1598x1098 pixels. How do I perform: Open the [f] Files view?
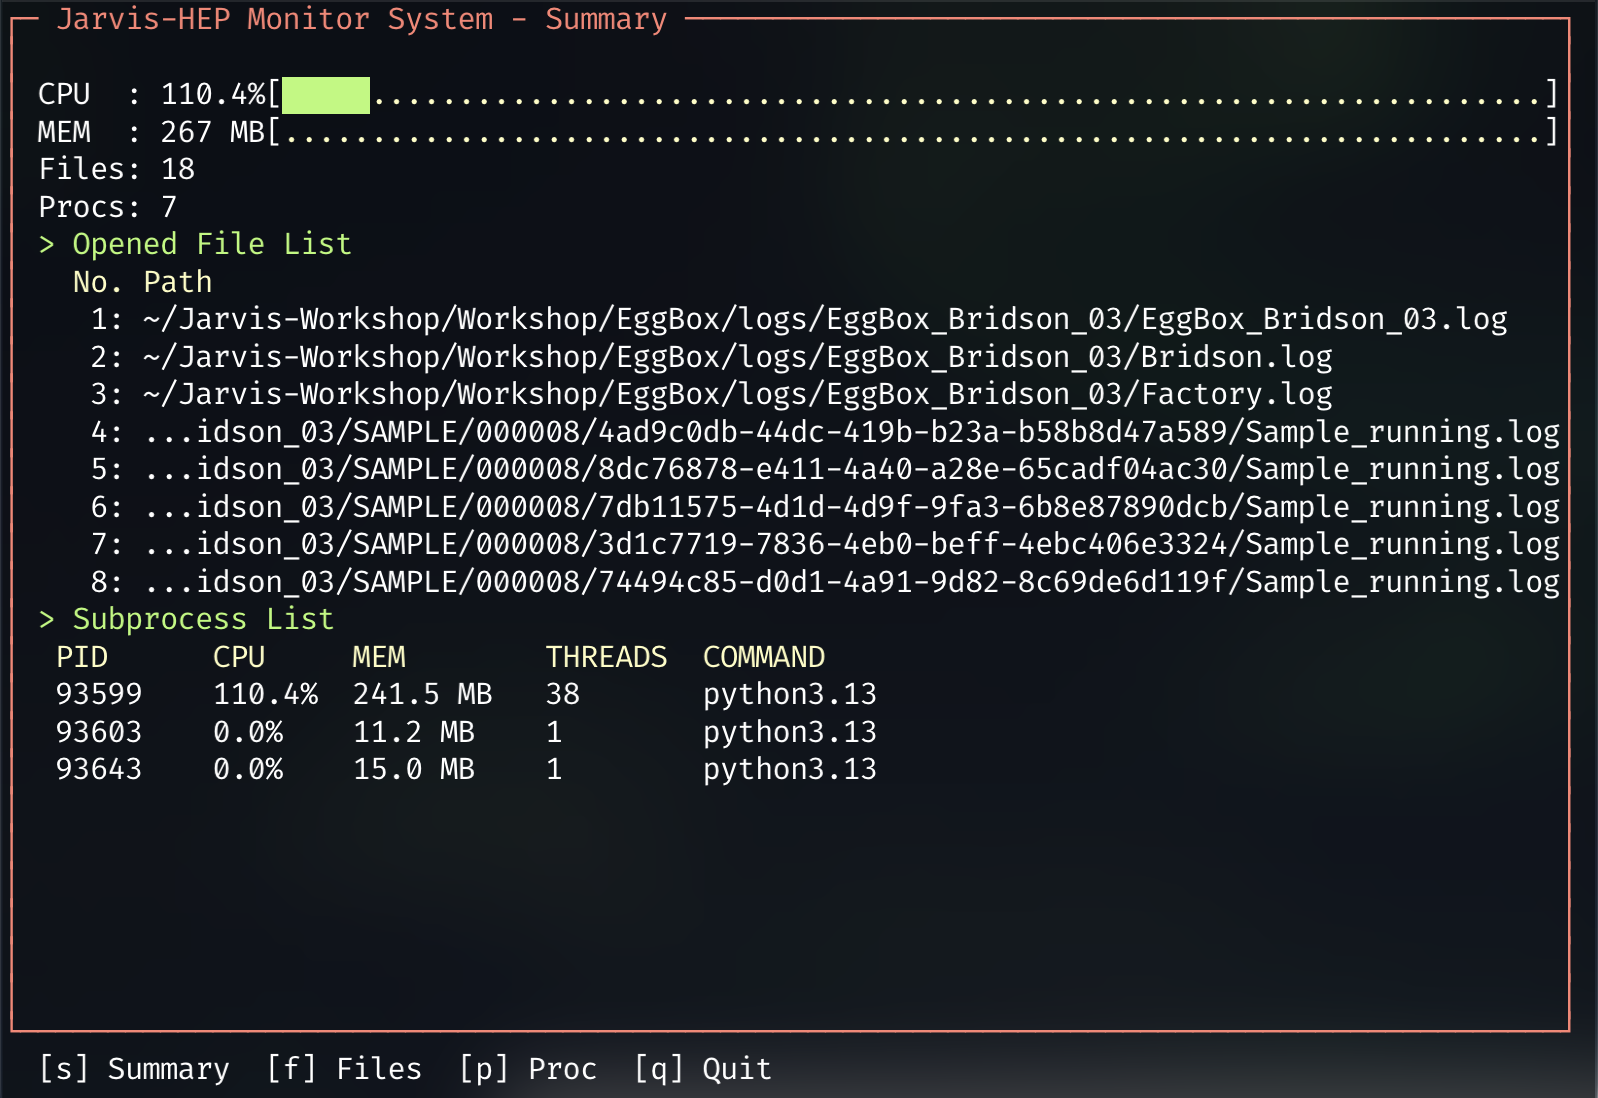pyautogui.click(x=344, y=1069)
